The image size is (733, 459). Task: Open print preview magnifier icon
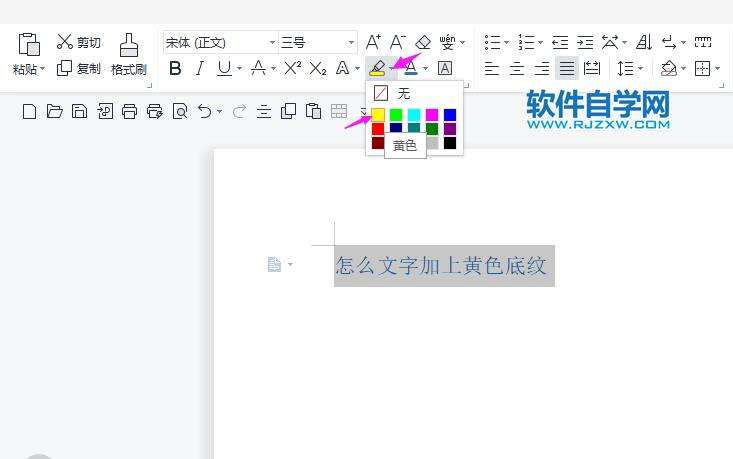[x=180, y=111]
